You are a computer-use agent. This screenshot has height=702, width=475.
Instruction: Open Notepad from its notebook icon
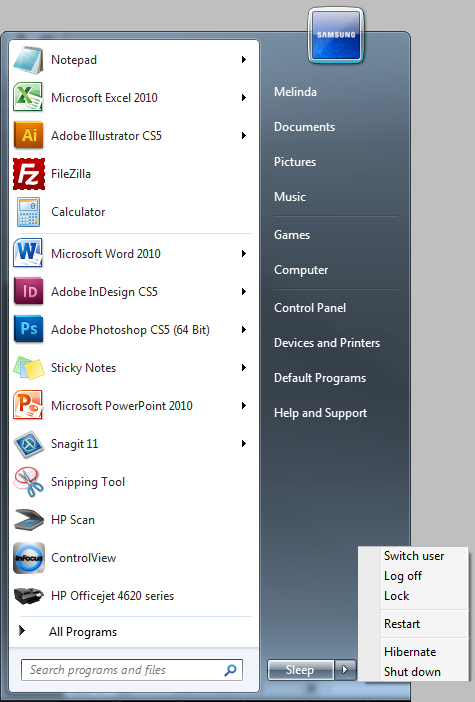pyautogui.click(x=28, y=60)
